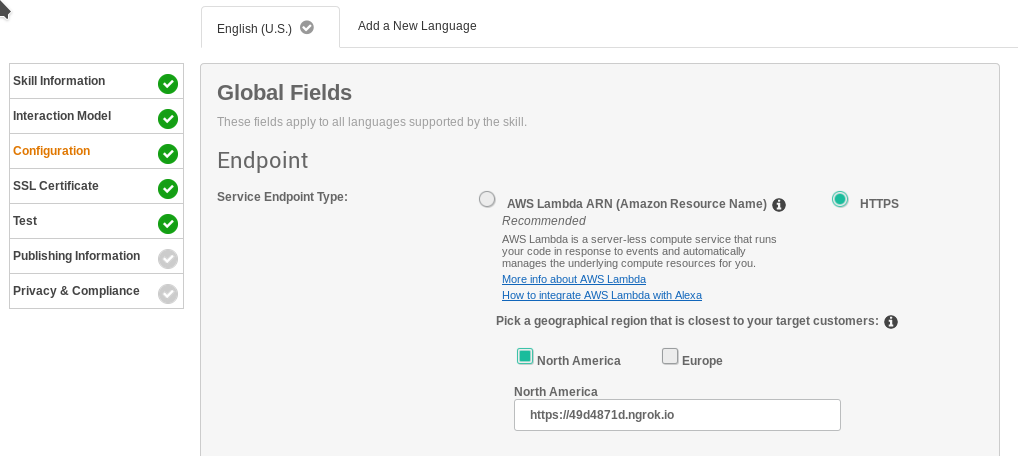The height and width of the screenshot is (456, 1018).
Task: Click green checkmark beside Interaction Model
Action: click(x=168, y=119)
